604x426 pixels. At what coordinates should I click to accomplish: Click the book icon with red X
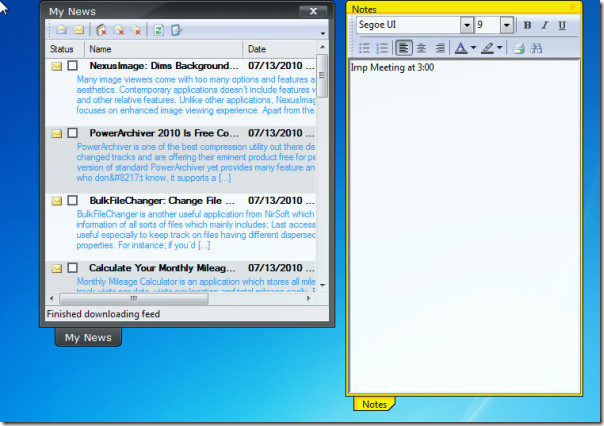101,30
